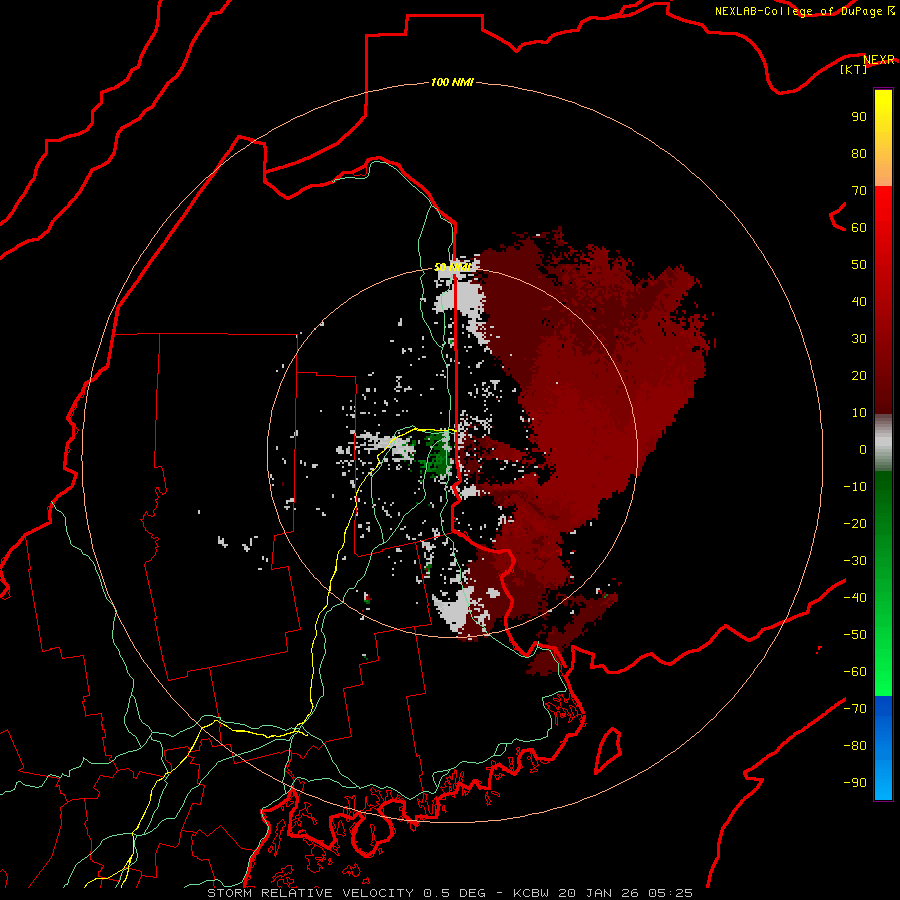Click the -10 value on velocity scale
The width and height of the screenshot is (900, 900).
pos(855,487)
